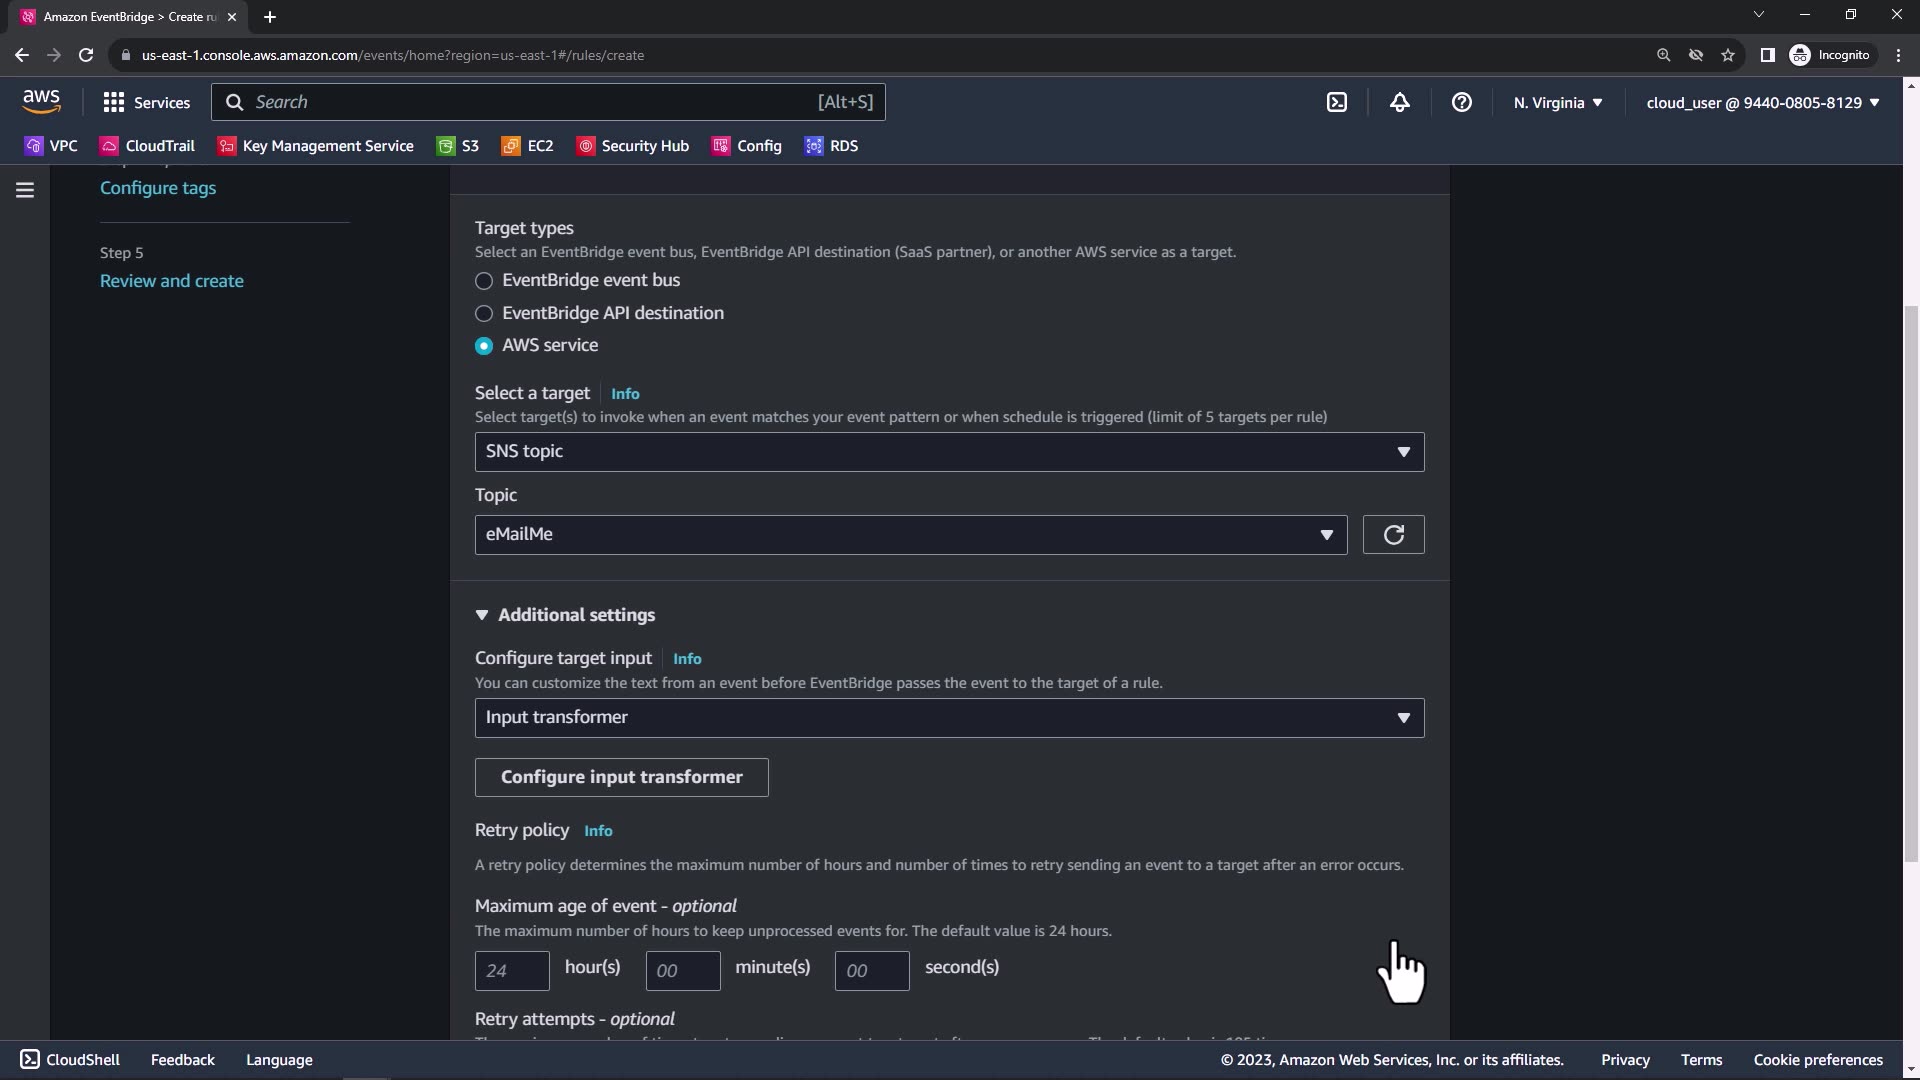The height and width of the screenshot is (1080, 1920).
Task: Open the RDS service shortcut
Action: (x=831, y=146)
